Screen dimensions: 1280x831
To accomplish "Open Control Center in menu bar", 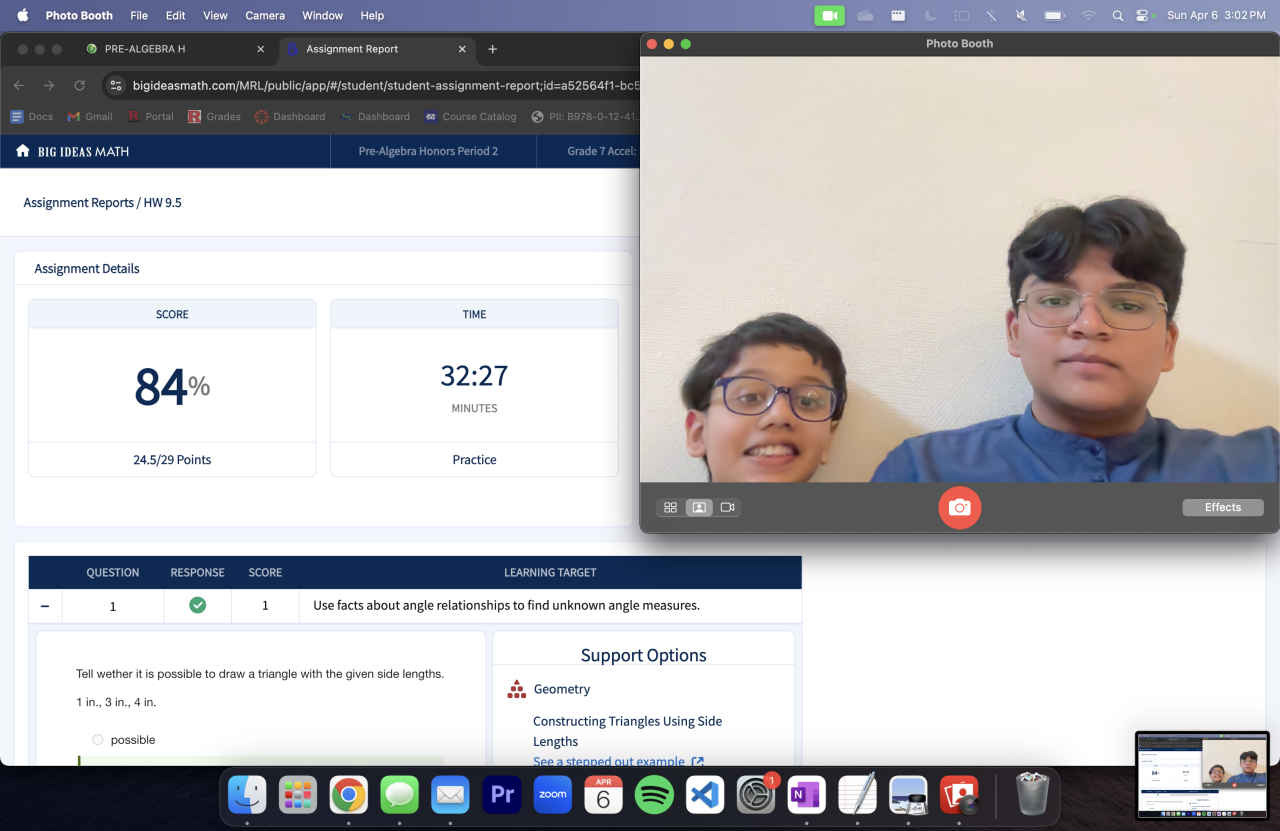I will pos(1142,16).
